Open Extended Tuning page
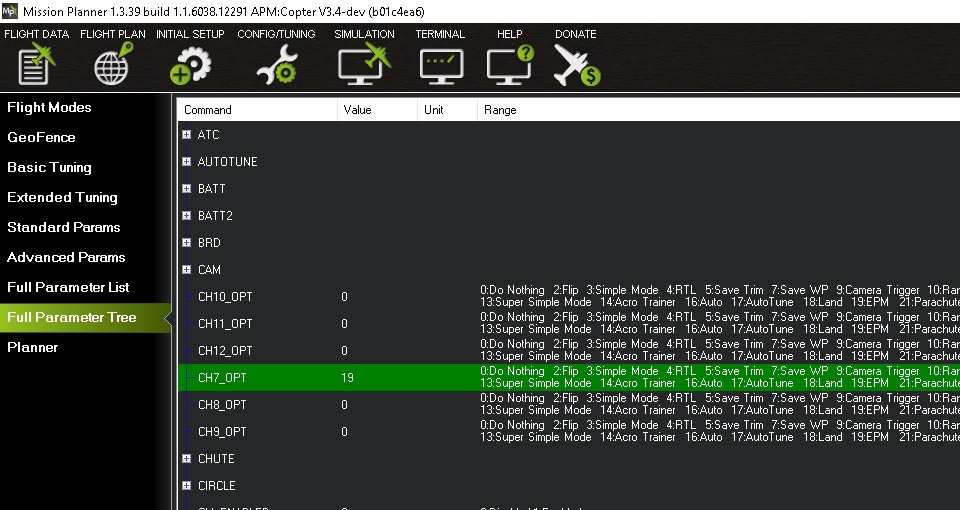 (62, 197)
